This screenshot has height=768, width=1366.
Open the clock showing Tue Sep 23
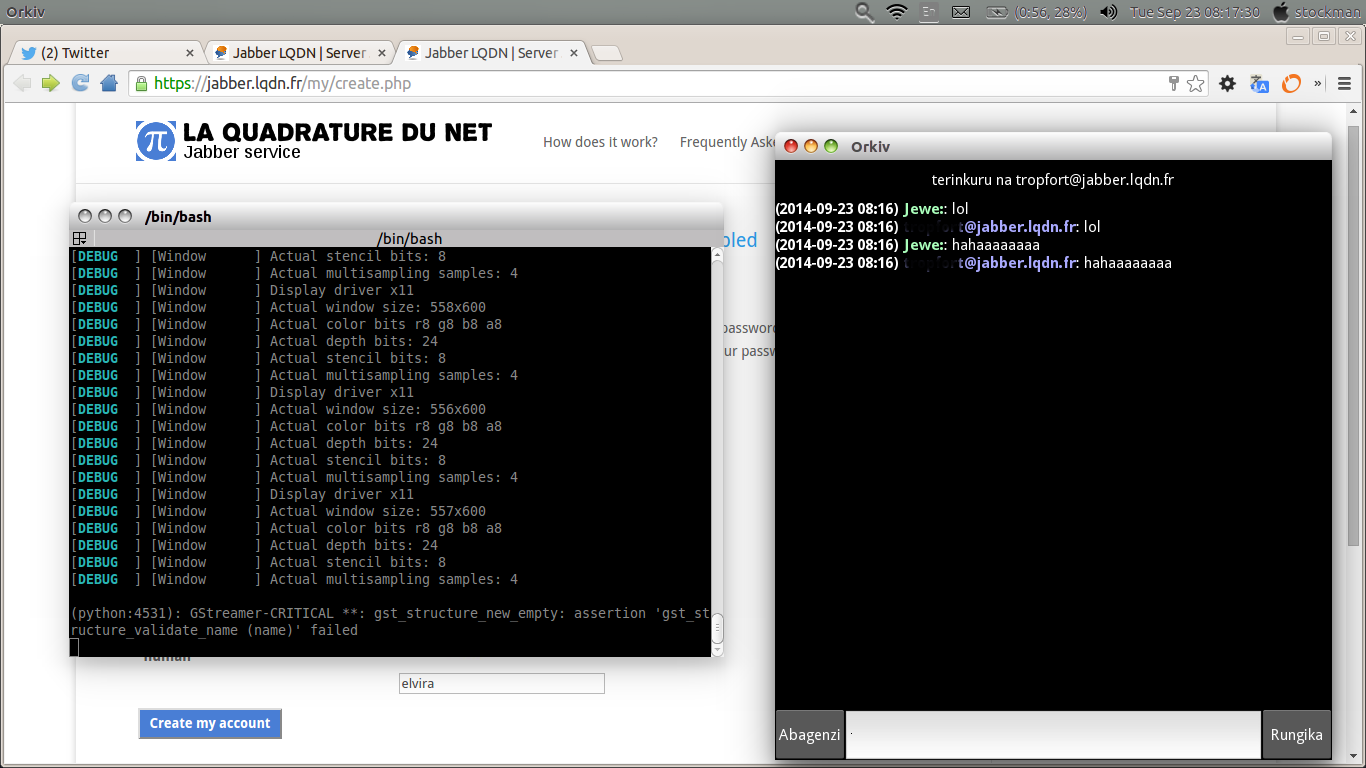pyautogui.click(x=1194, y=12)
